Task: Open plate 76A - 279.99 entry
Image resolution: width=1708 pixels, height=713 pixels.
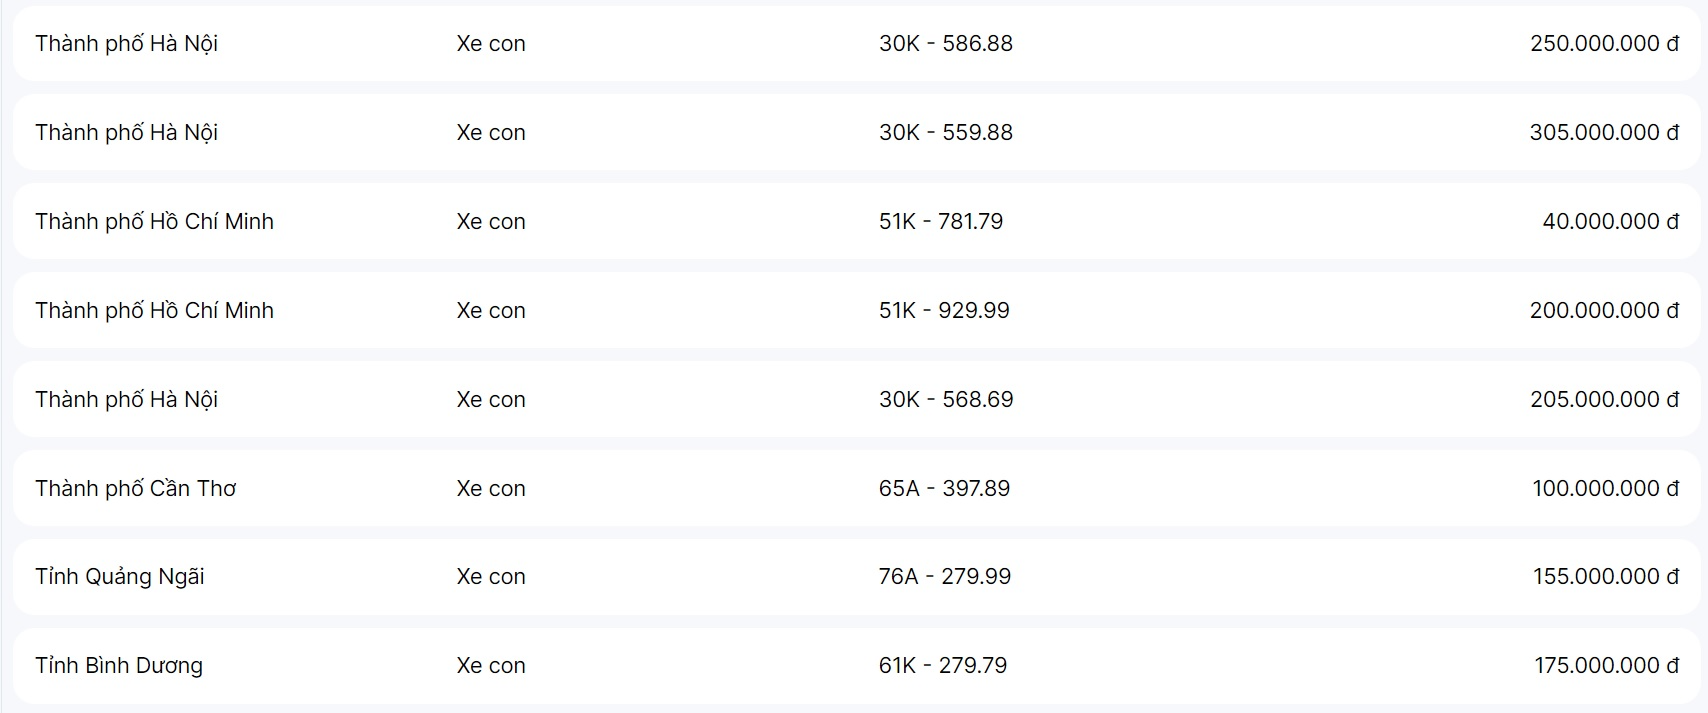Action: point(944,577)
